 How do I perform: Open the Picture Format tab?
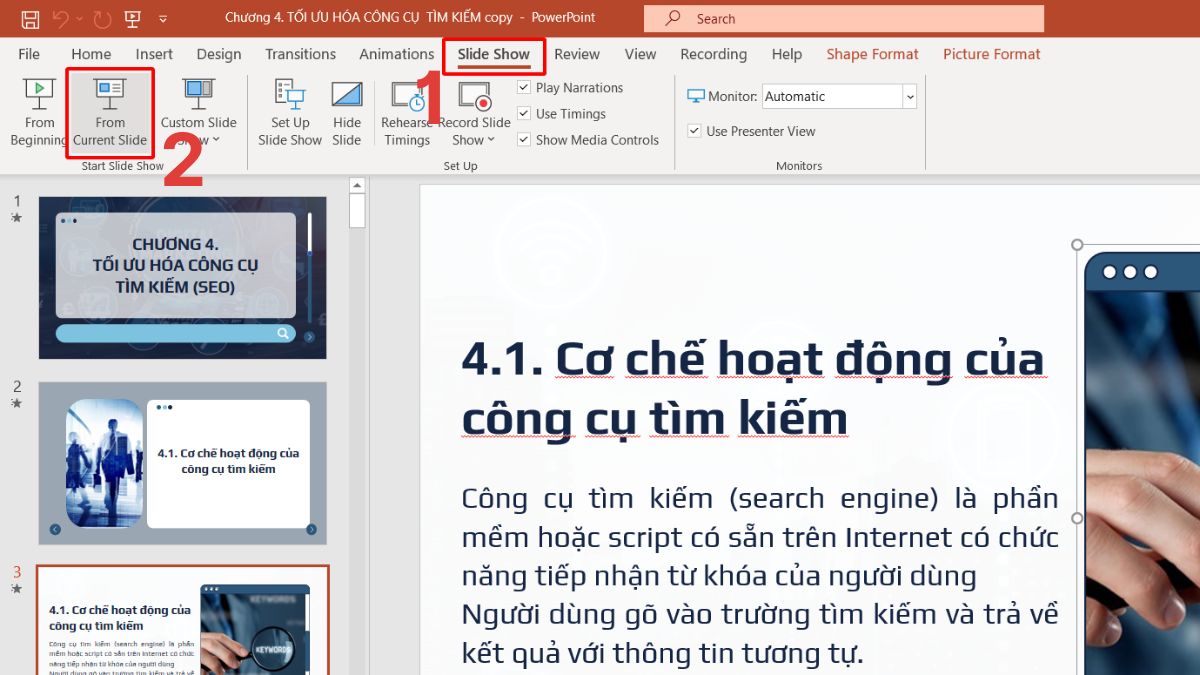(991, 54)
